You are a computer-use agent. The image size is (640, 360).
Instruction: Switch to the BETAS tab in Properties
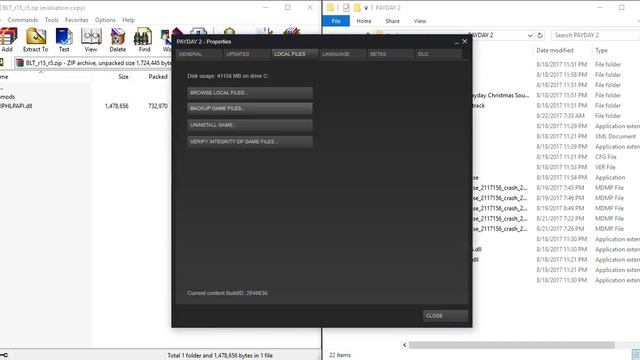coord(390,54)
